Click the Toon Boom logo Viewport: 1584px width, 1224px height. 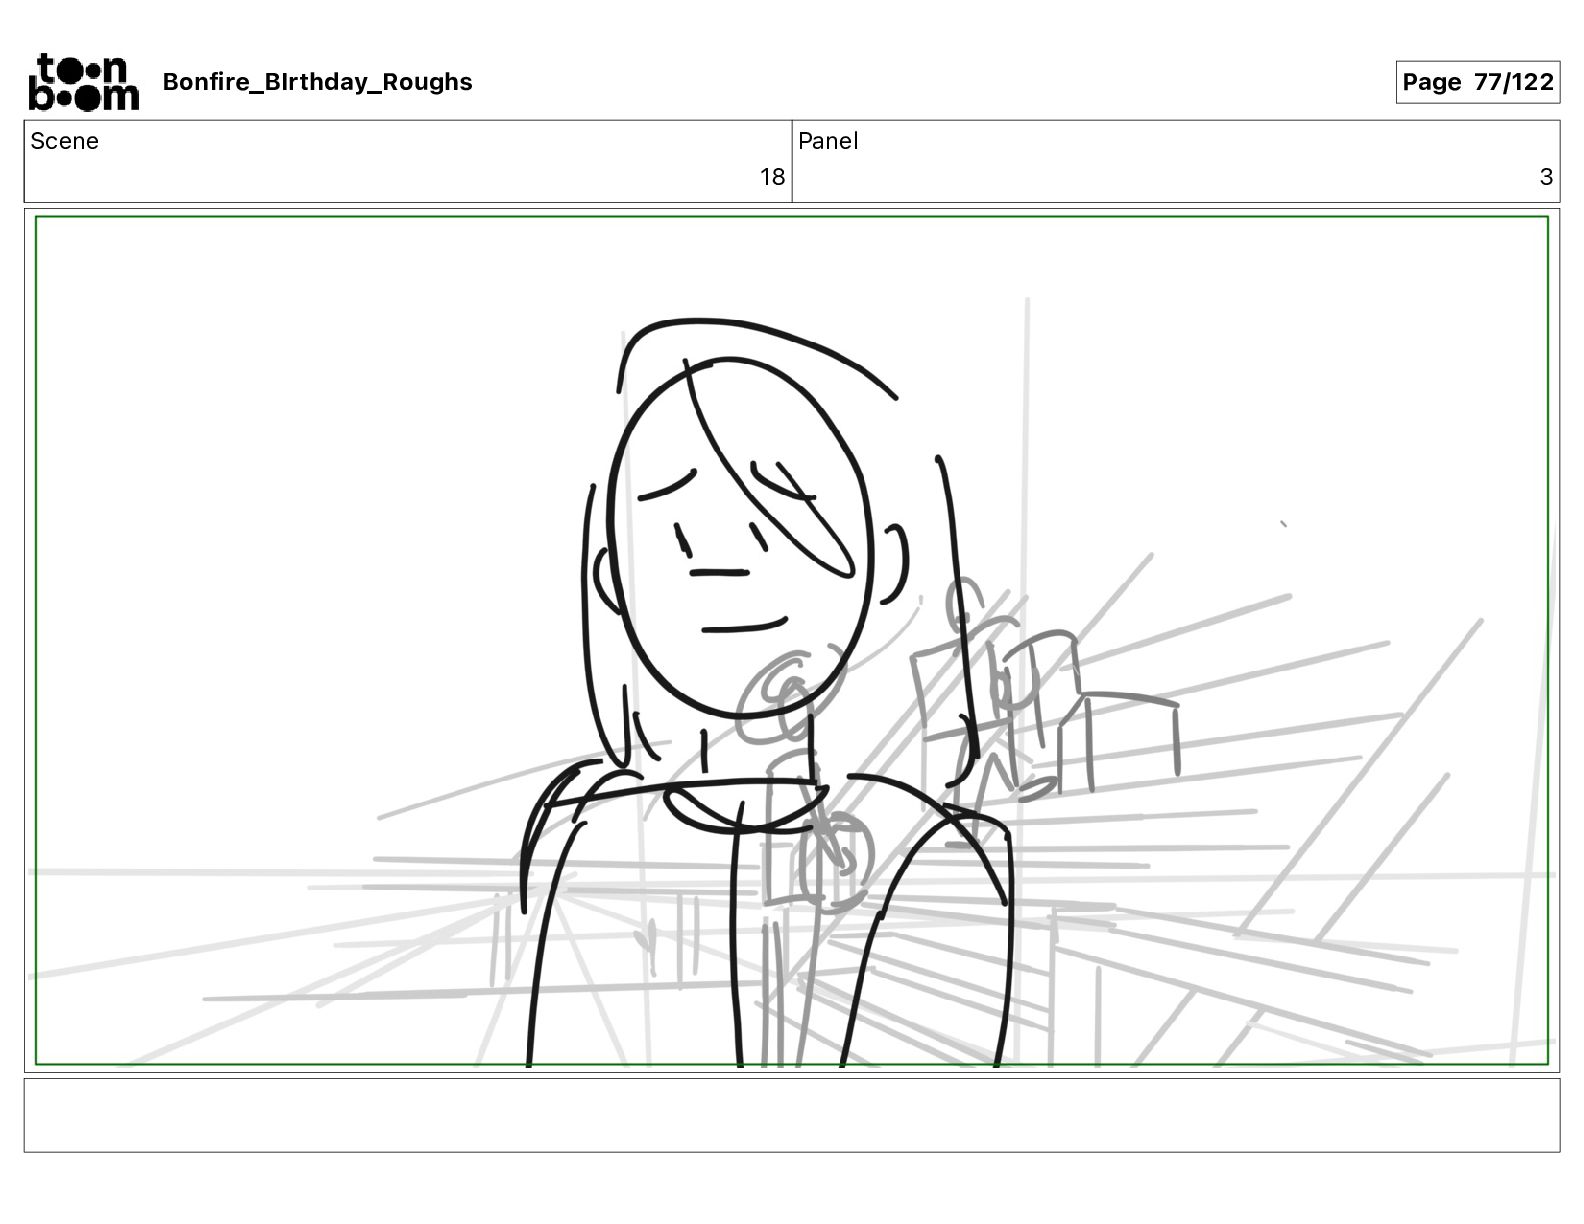click(x=84, y=82)
